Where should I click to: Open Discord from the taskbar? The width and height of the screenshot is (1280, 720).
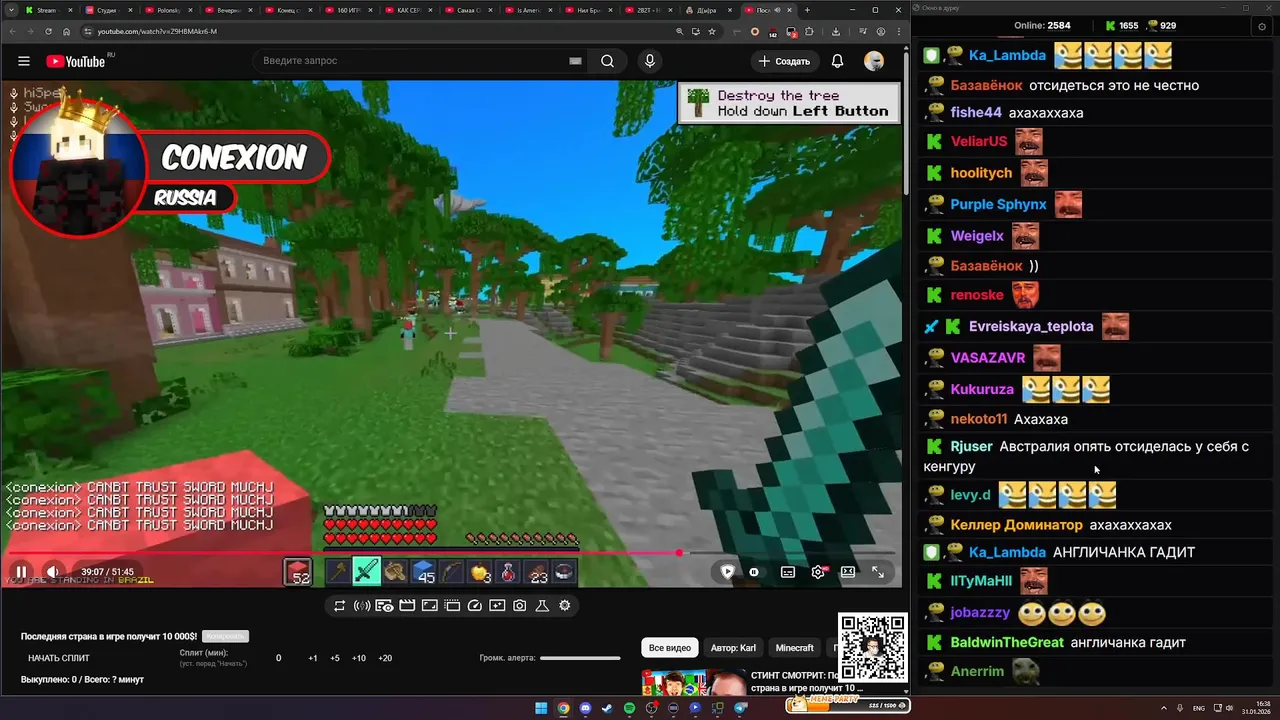585,708
